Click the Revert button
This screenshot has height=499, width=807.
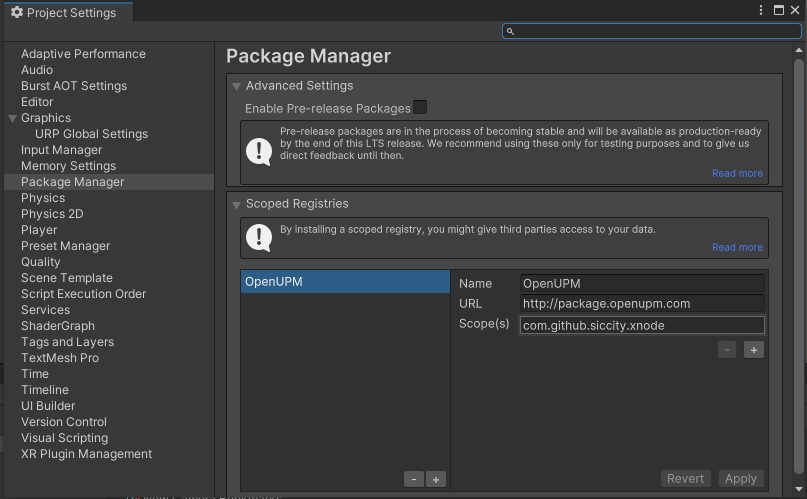click(x=685, y=479)
